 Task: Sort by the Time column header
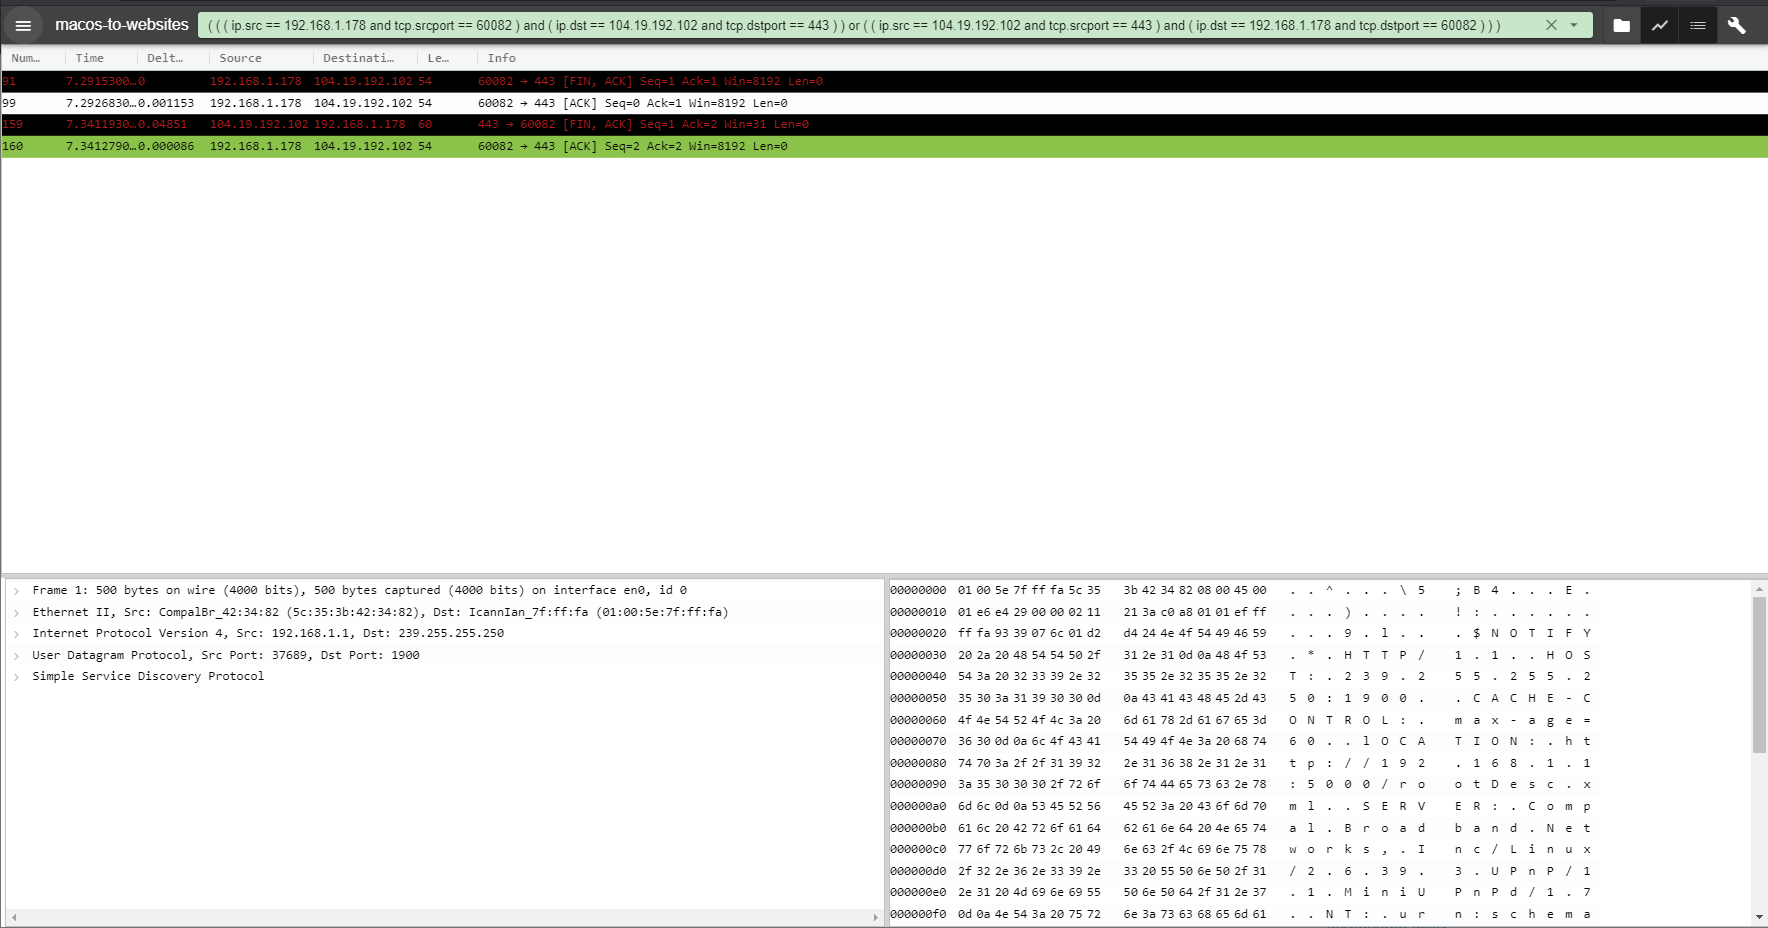coord(90,58)
